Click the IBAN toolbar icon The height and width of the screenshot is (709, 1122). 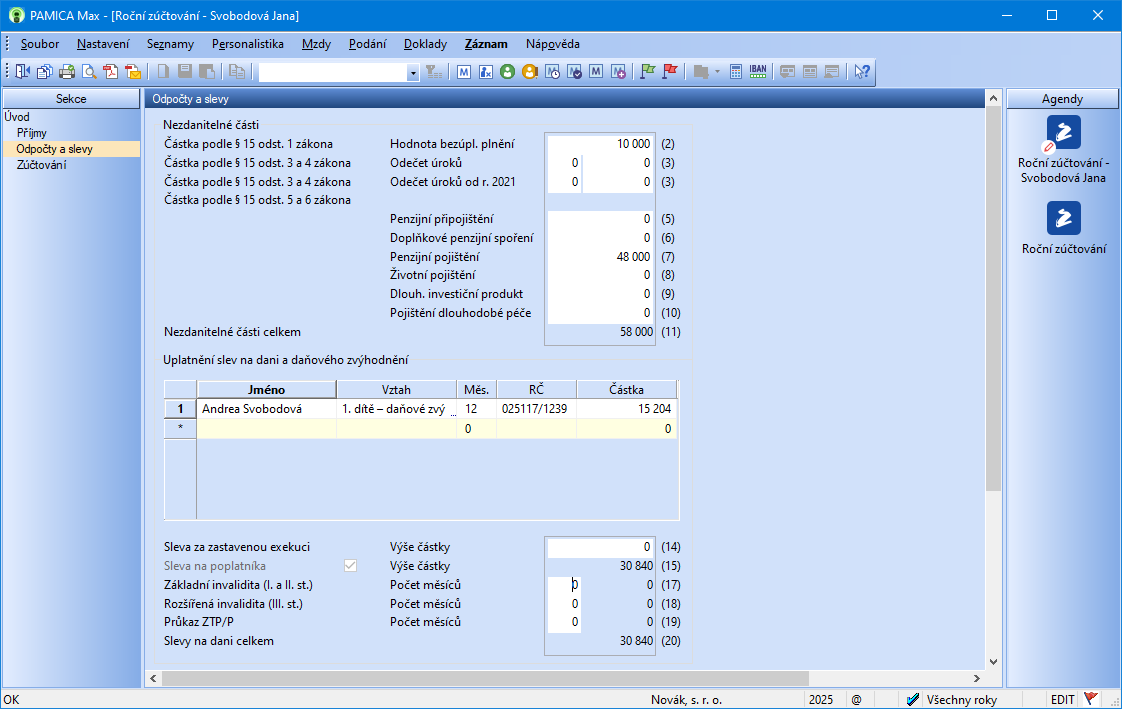click(x=758, y=71)
